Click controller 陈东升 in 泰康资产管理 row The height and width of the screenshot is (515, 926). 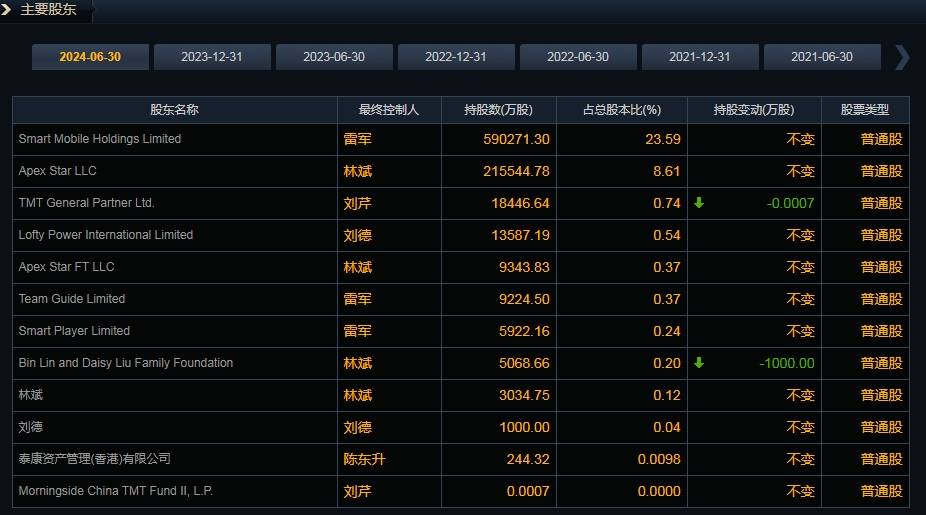point(364,459)
